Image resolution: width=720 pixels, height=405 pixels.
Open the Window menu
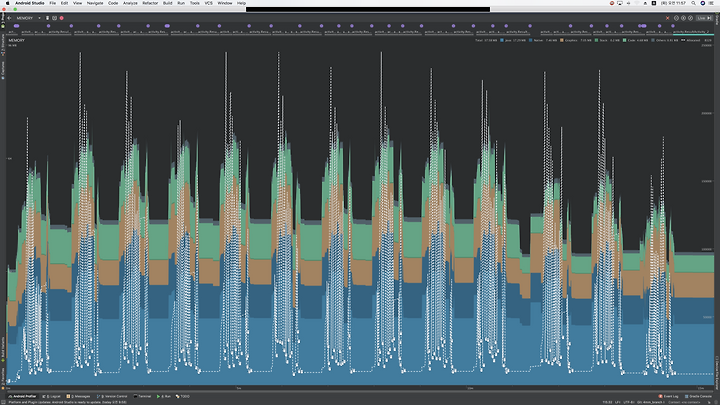[225, 3]
